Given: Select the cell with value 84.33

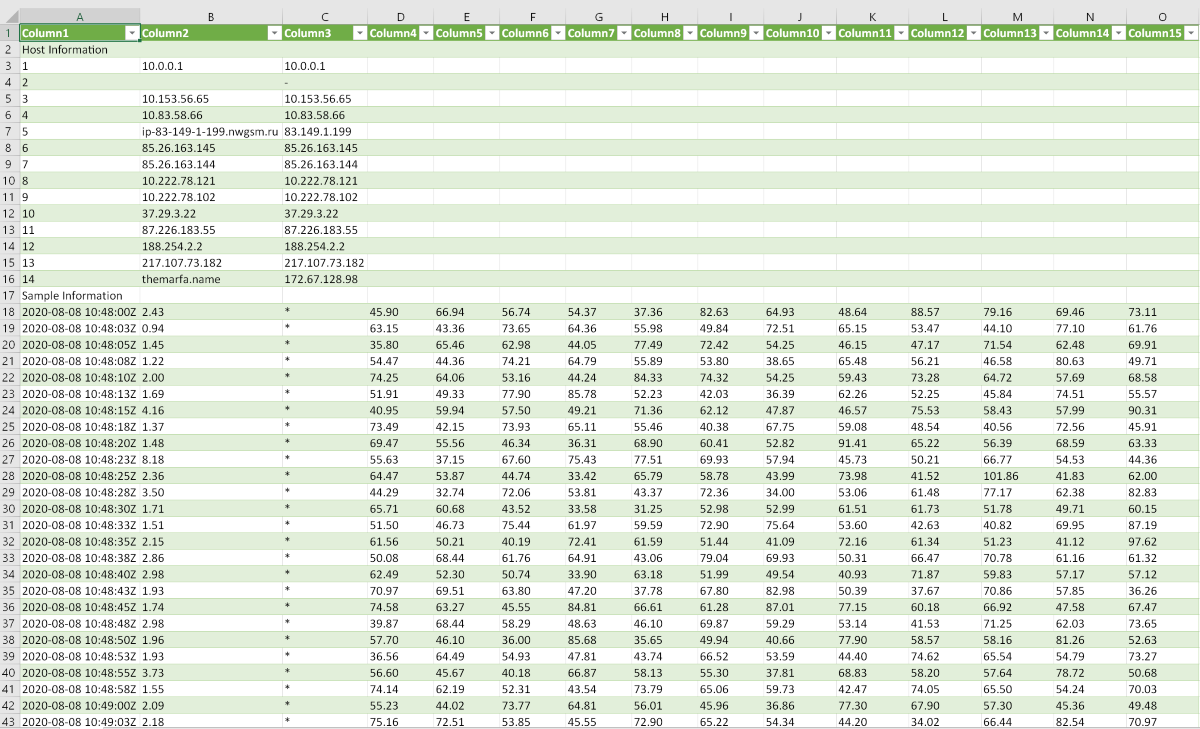Looking at the screenshot, I should tap(664, 378).
